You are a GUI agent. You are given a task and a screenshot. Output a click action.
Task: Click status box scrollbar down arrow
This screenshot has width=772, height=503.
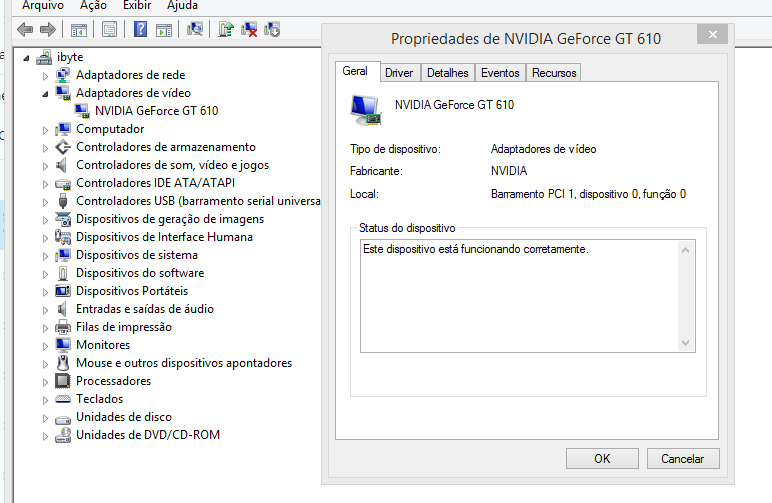[x=685, y=343]
